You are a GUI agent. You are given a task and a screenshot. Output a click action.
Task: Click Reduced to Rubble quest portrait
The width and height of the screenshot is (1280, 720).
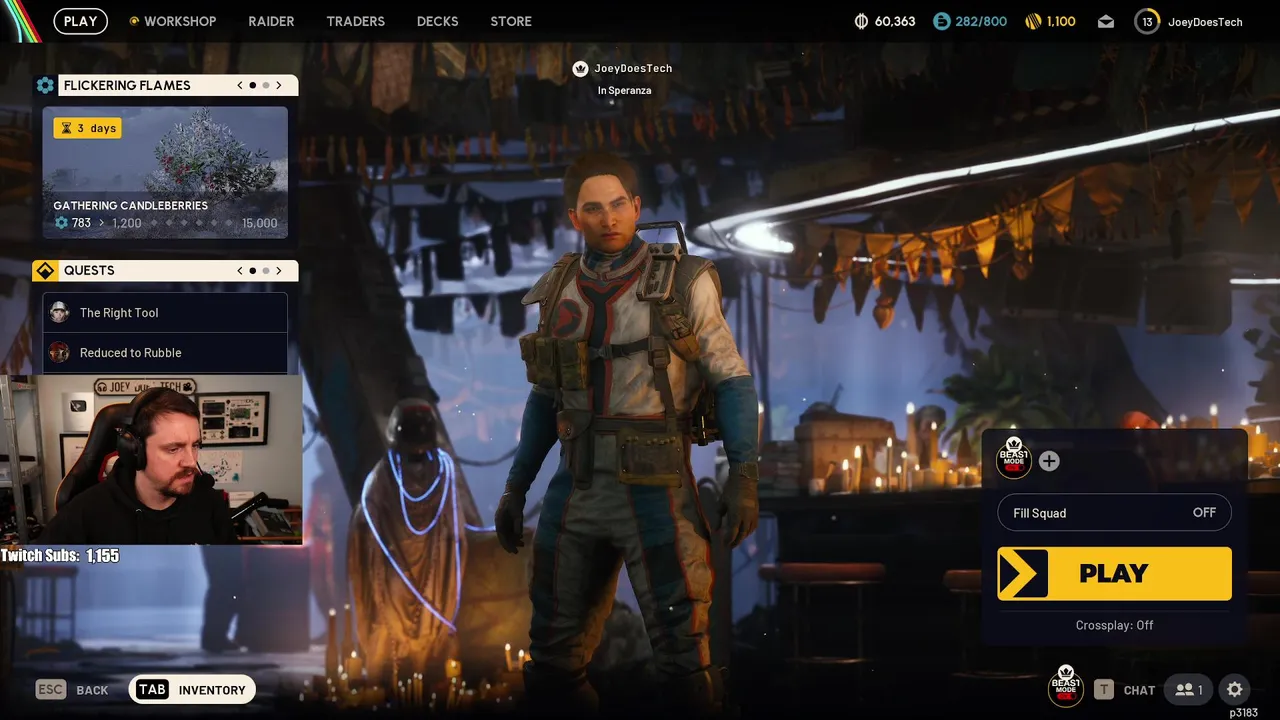(59, 352)
